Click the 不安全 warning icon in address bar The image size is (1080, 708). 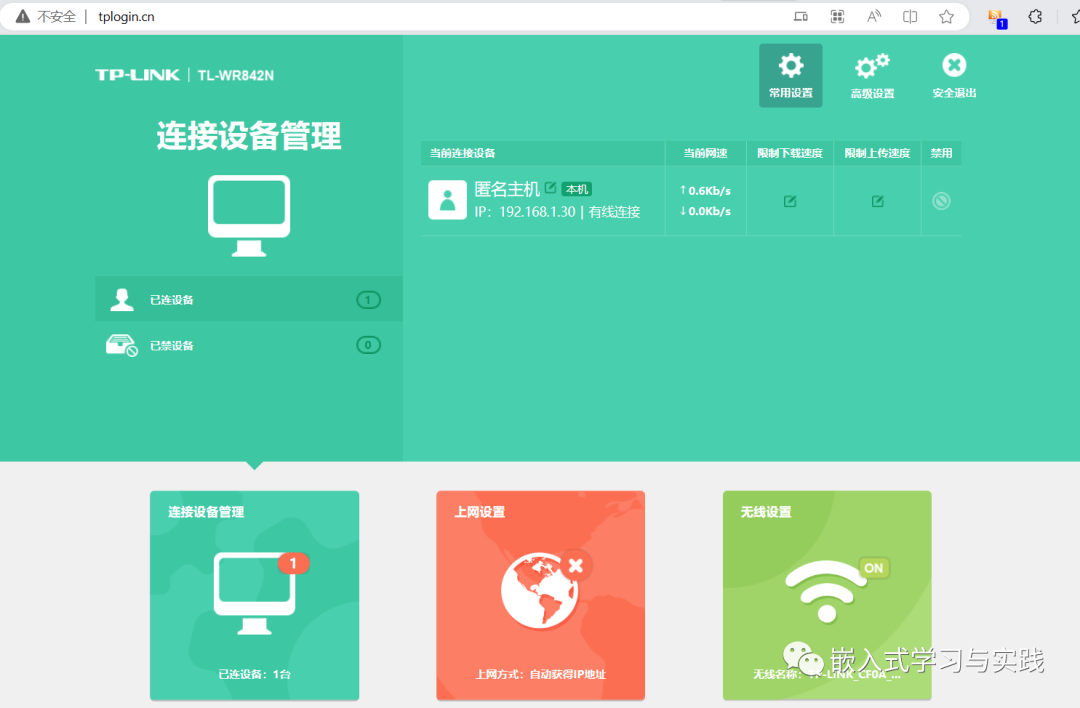click(22, 16)
